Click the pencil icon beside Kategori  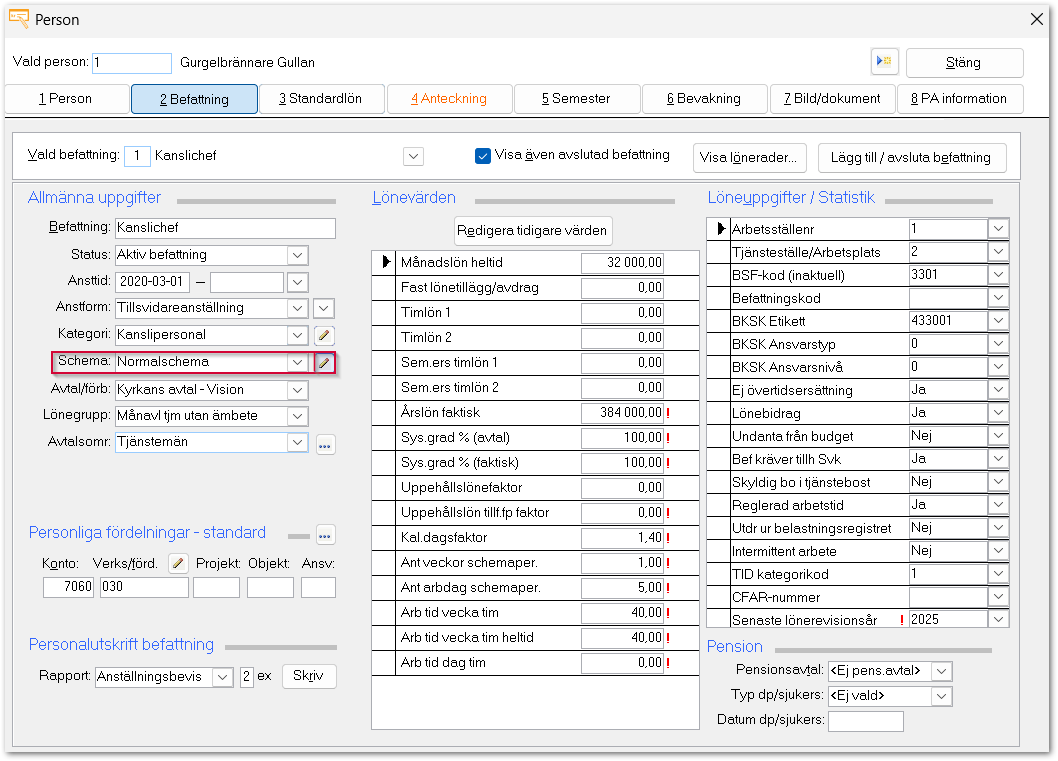click(323, 335)
